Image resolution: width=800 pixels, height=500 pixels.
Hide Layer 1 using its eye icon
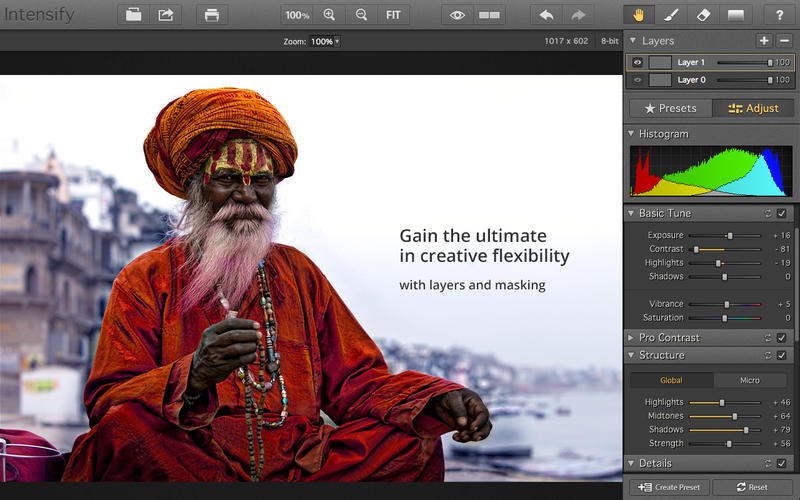[637, 62]
